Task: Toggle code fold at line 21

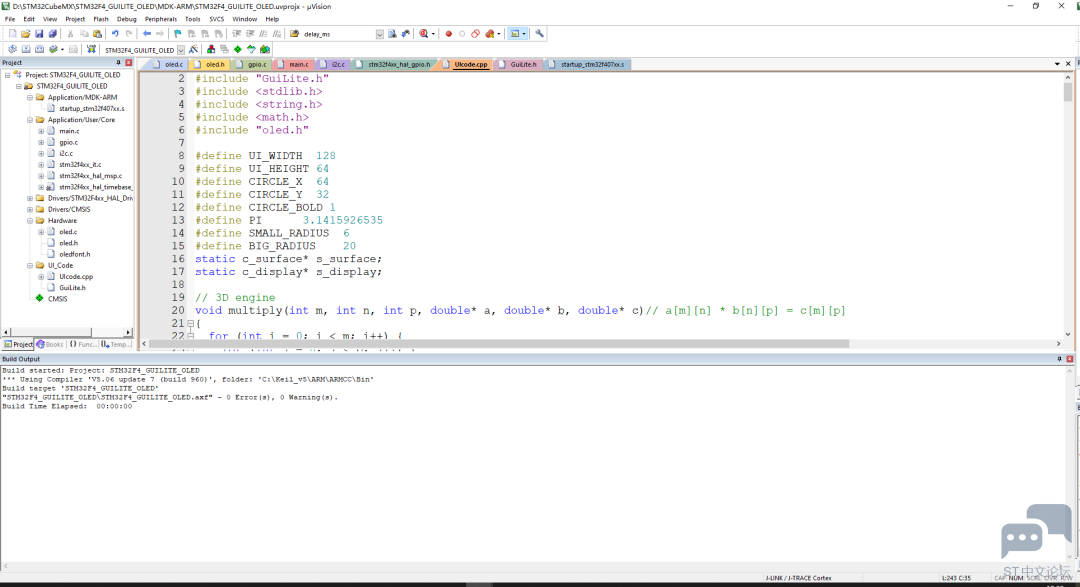Action: point(191,323)
